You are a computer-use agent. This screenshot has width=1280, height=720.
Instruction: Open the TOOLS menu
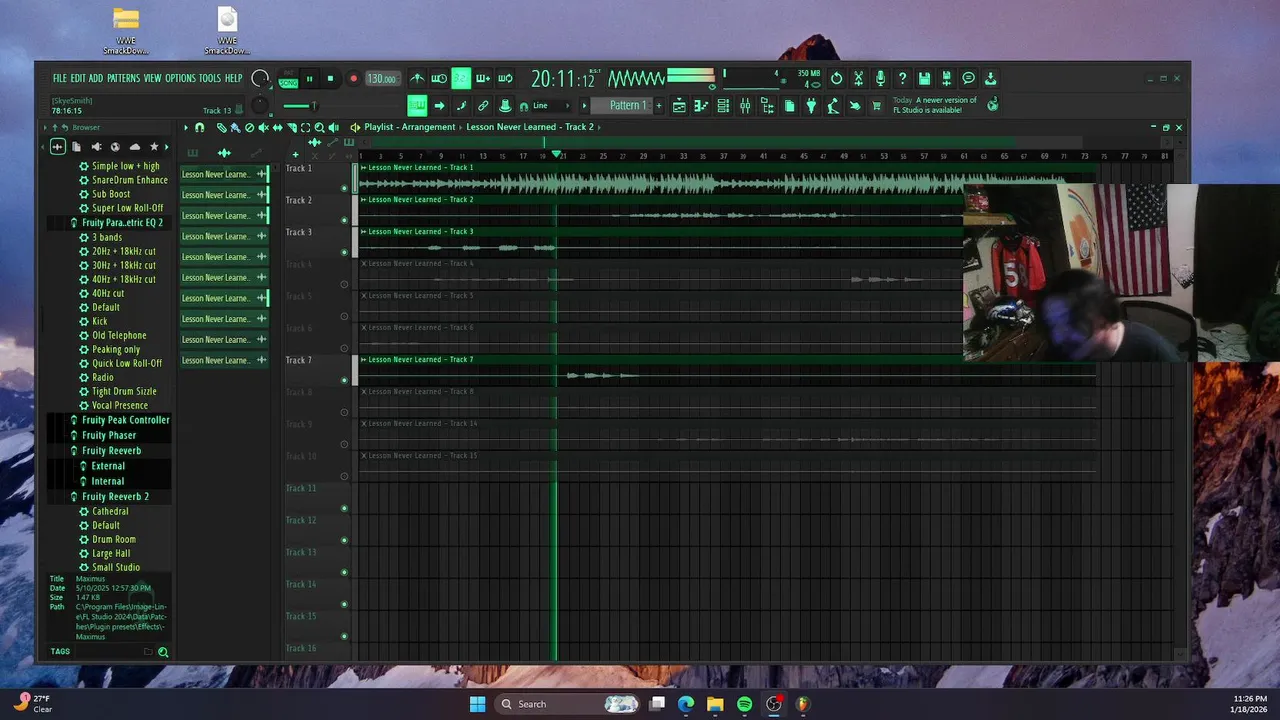click(x=209, y=78)
